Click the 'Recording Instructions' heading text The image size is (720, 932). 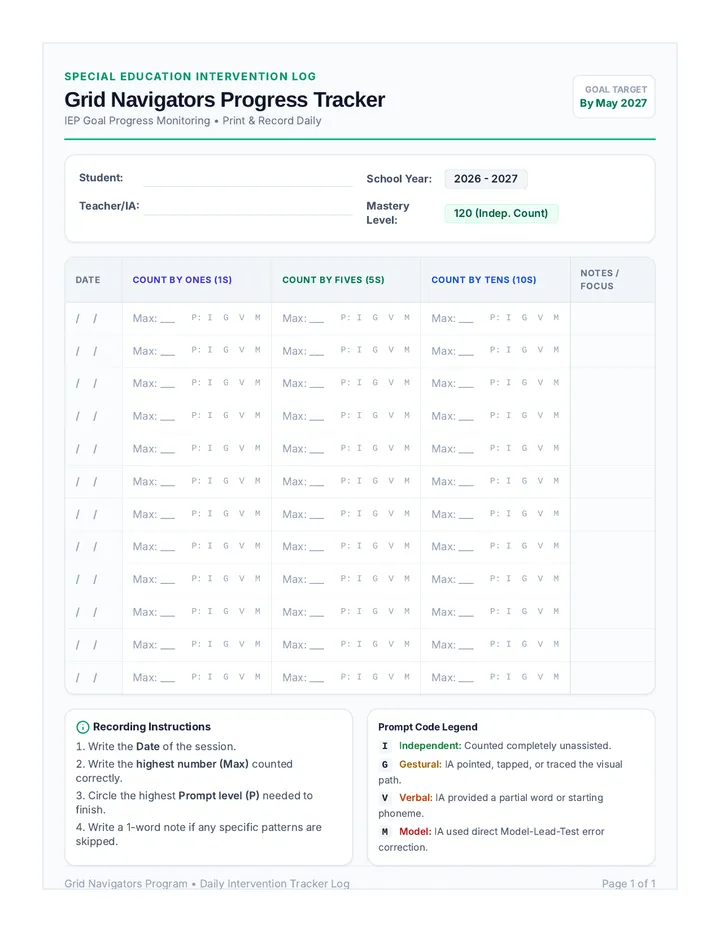pos(152,727)
